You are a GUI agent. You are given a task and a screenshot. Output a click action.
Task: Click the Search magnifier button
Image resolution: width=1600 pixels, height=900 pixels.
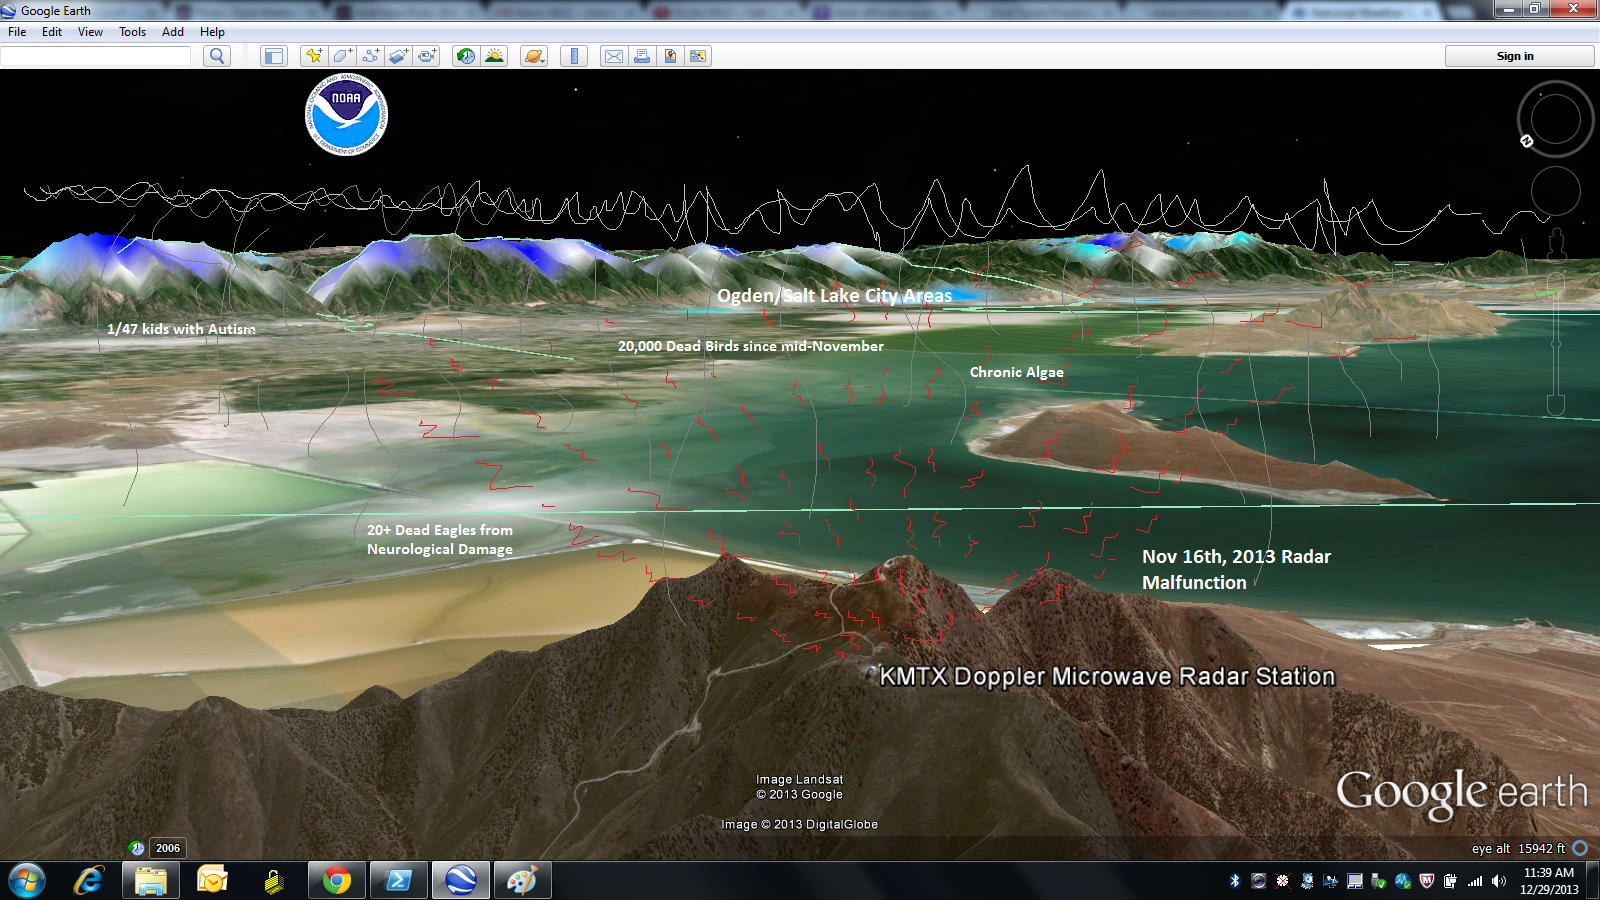pyautogui.click(x=216, y=56)
